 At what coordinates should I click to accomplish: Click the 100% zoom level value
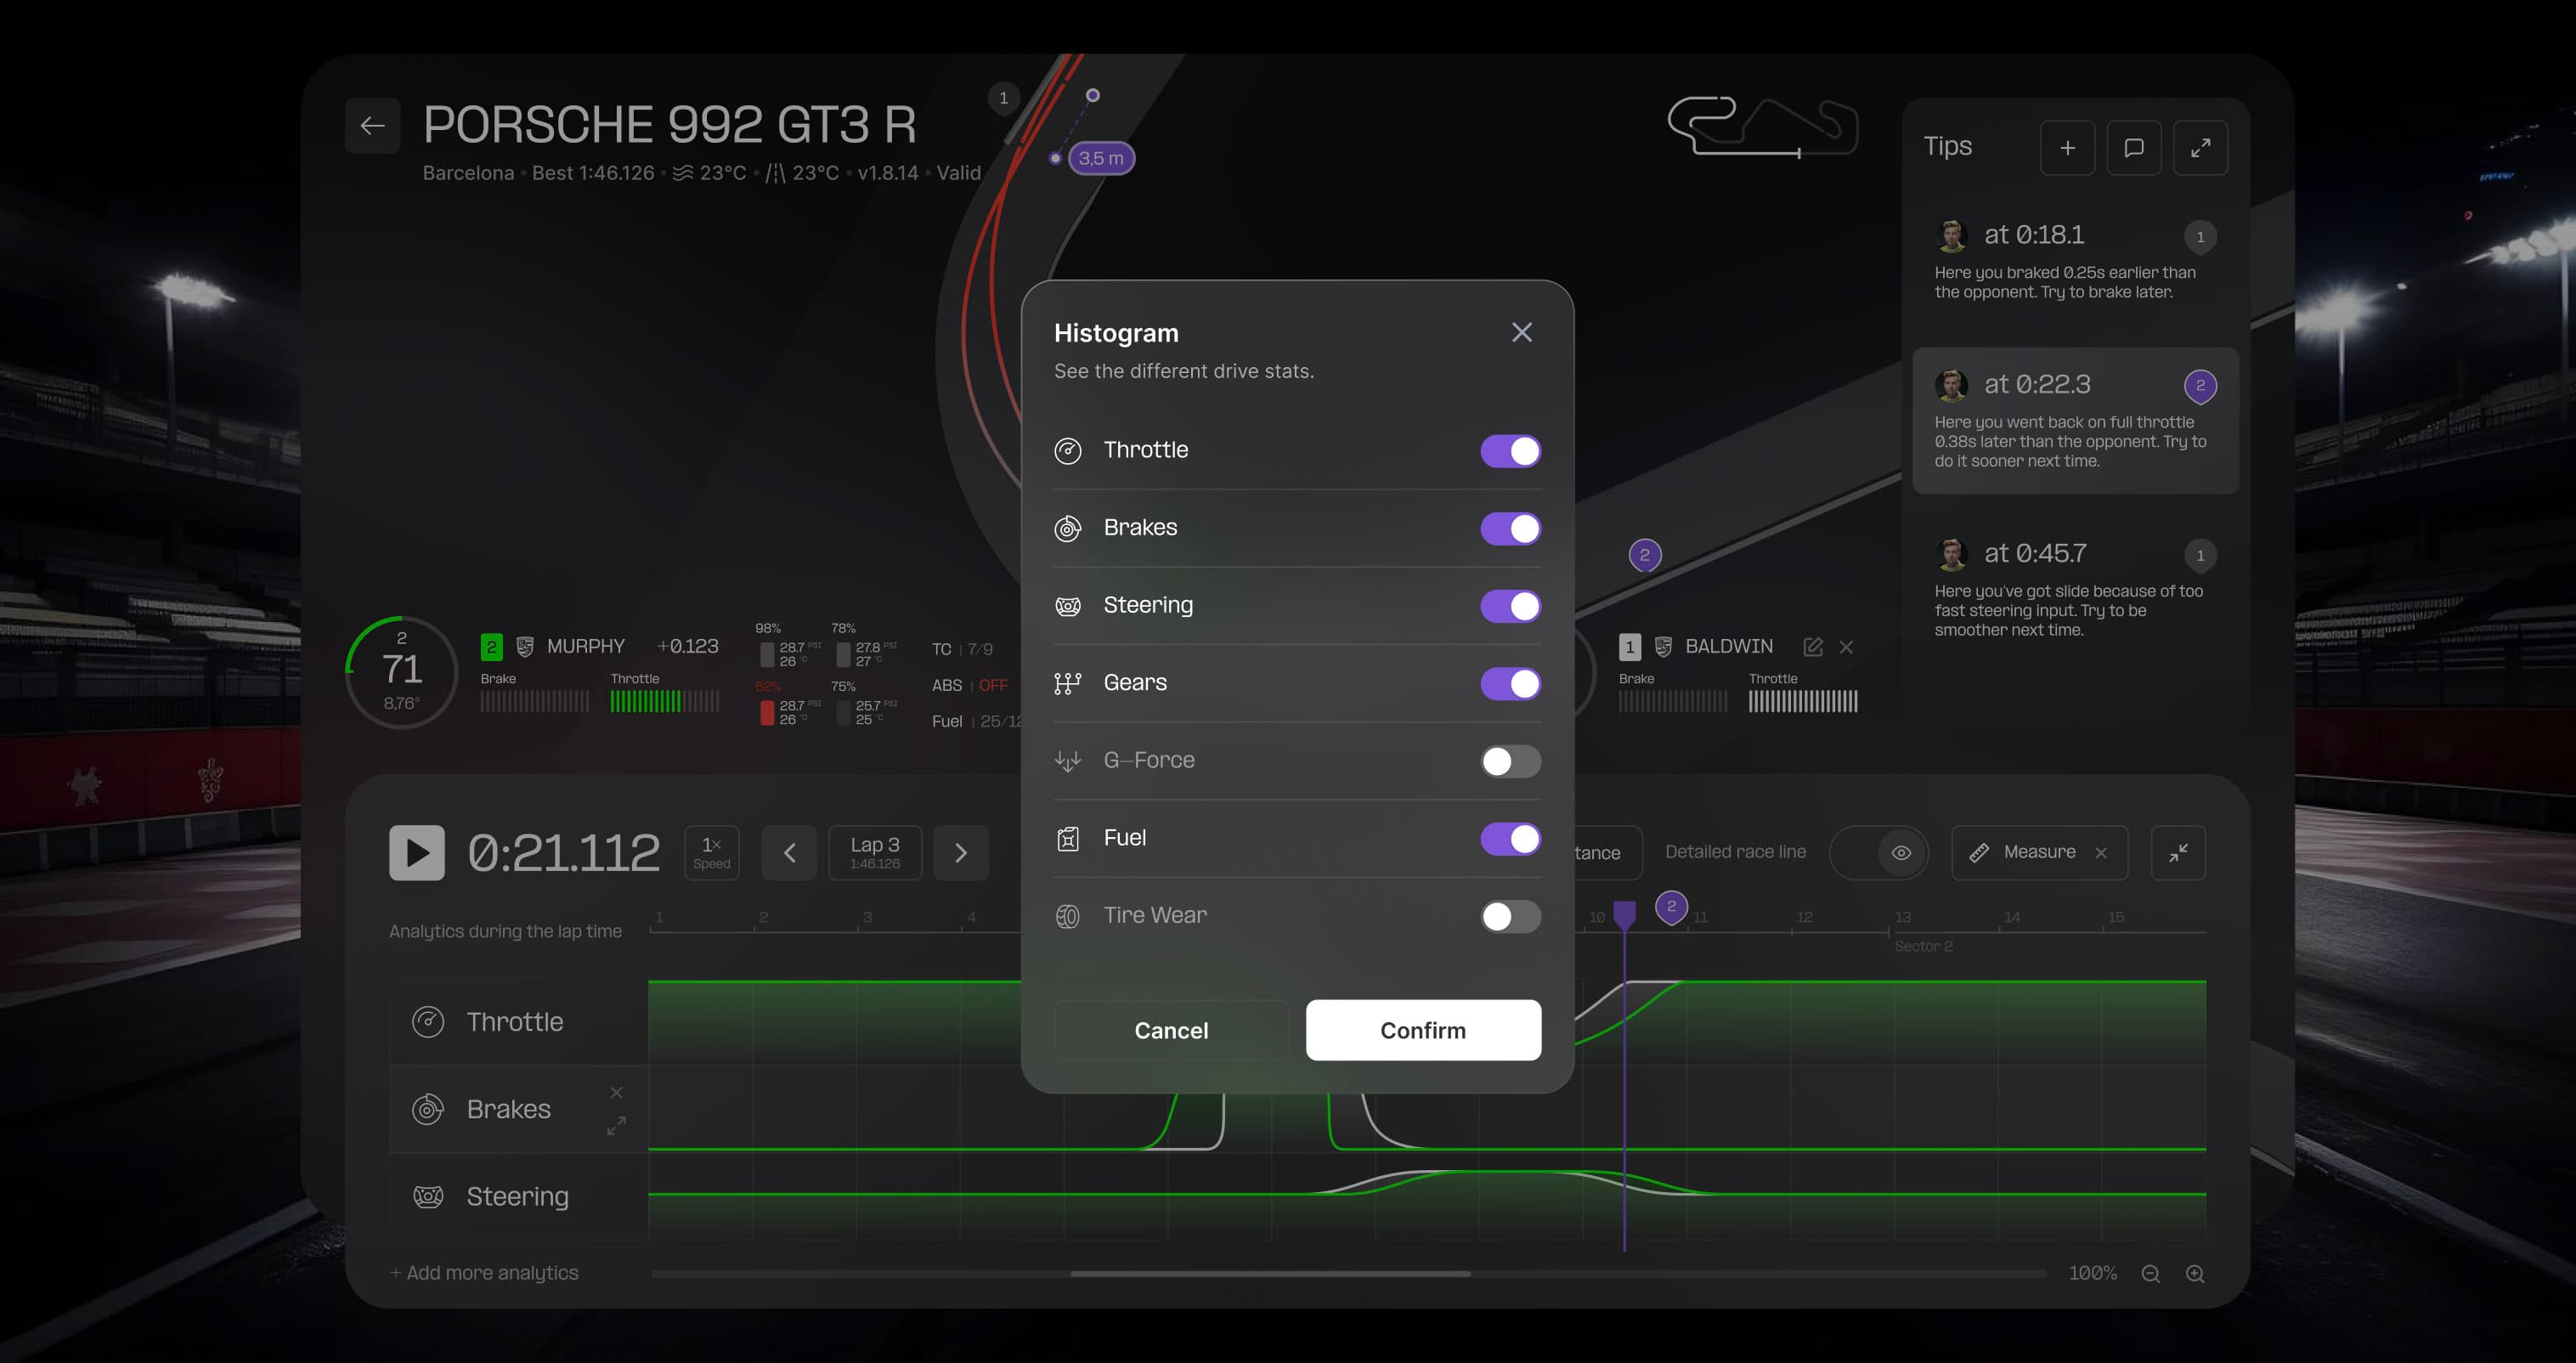click(2093, 1273)
